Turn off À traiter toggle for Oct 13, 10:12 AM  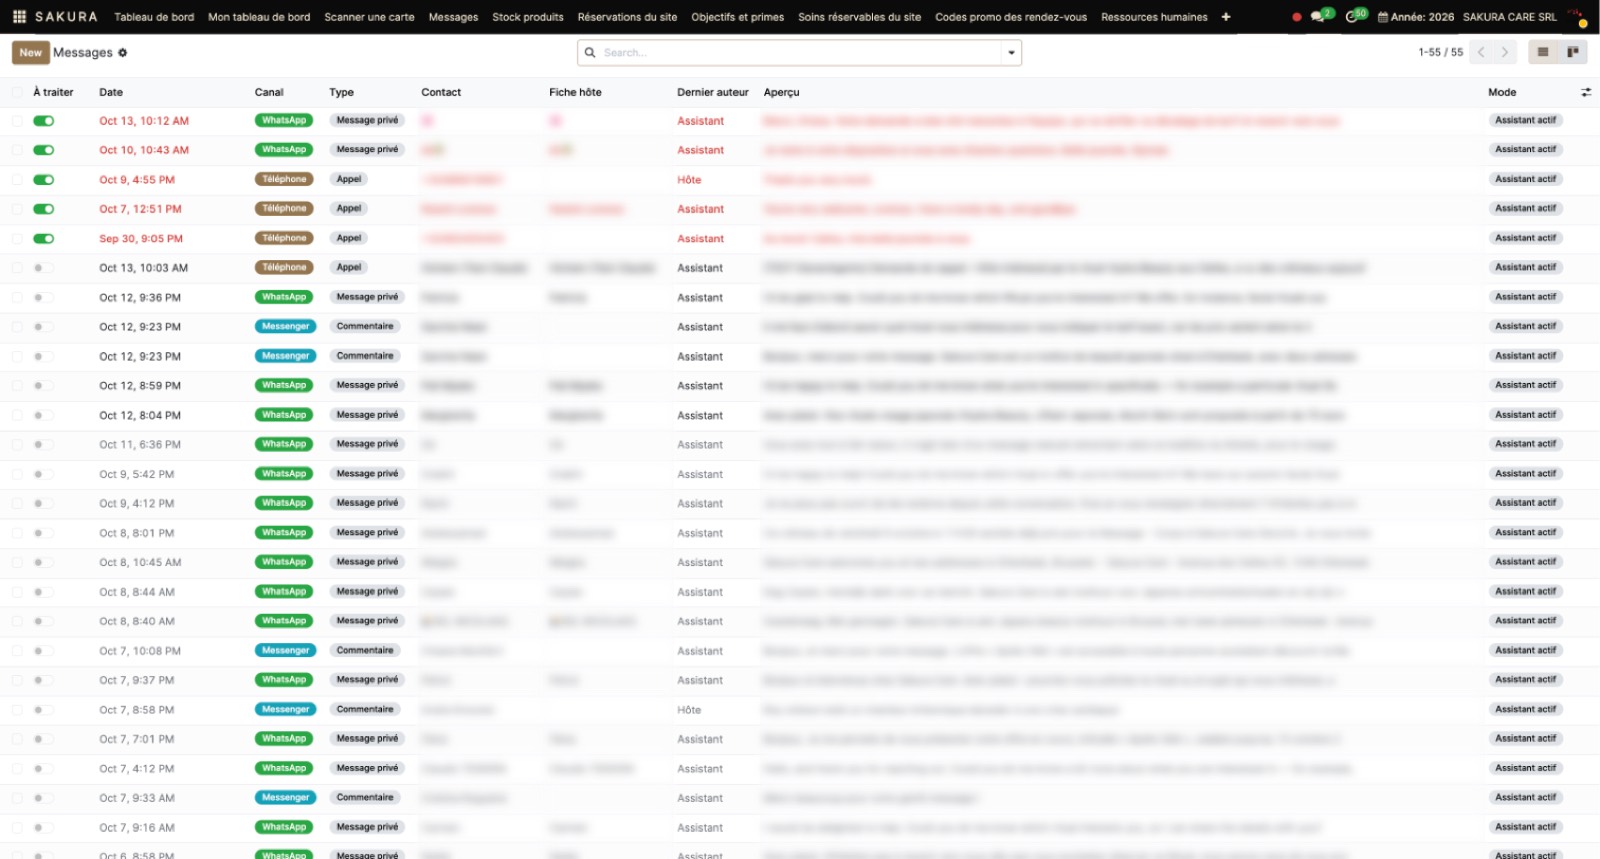(x=43, y=121)
